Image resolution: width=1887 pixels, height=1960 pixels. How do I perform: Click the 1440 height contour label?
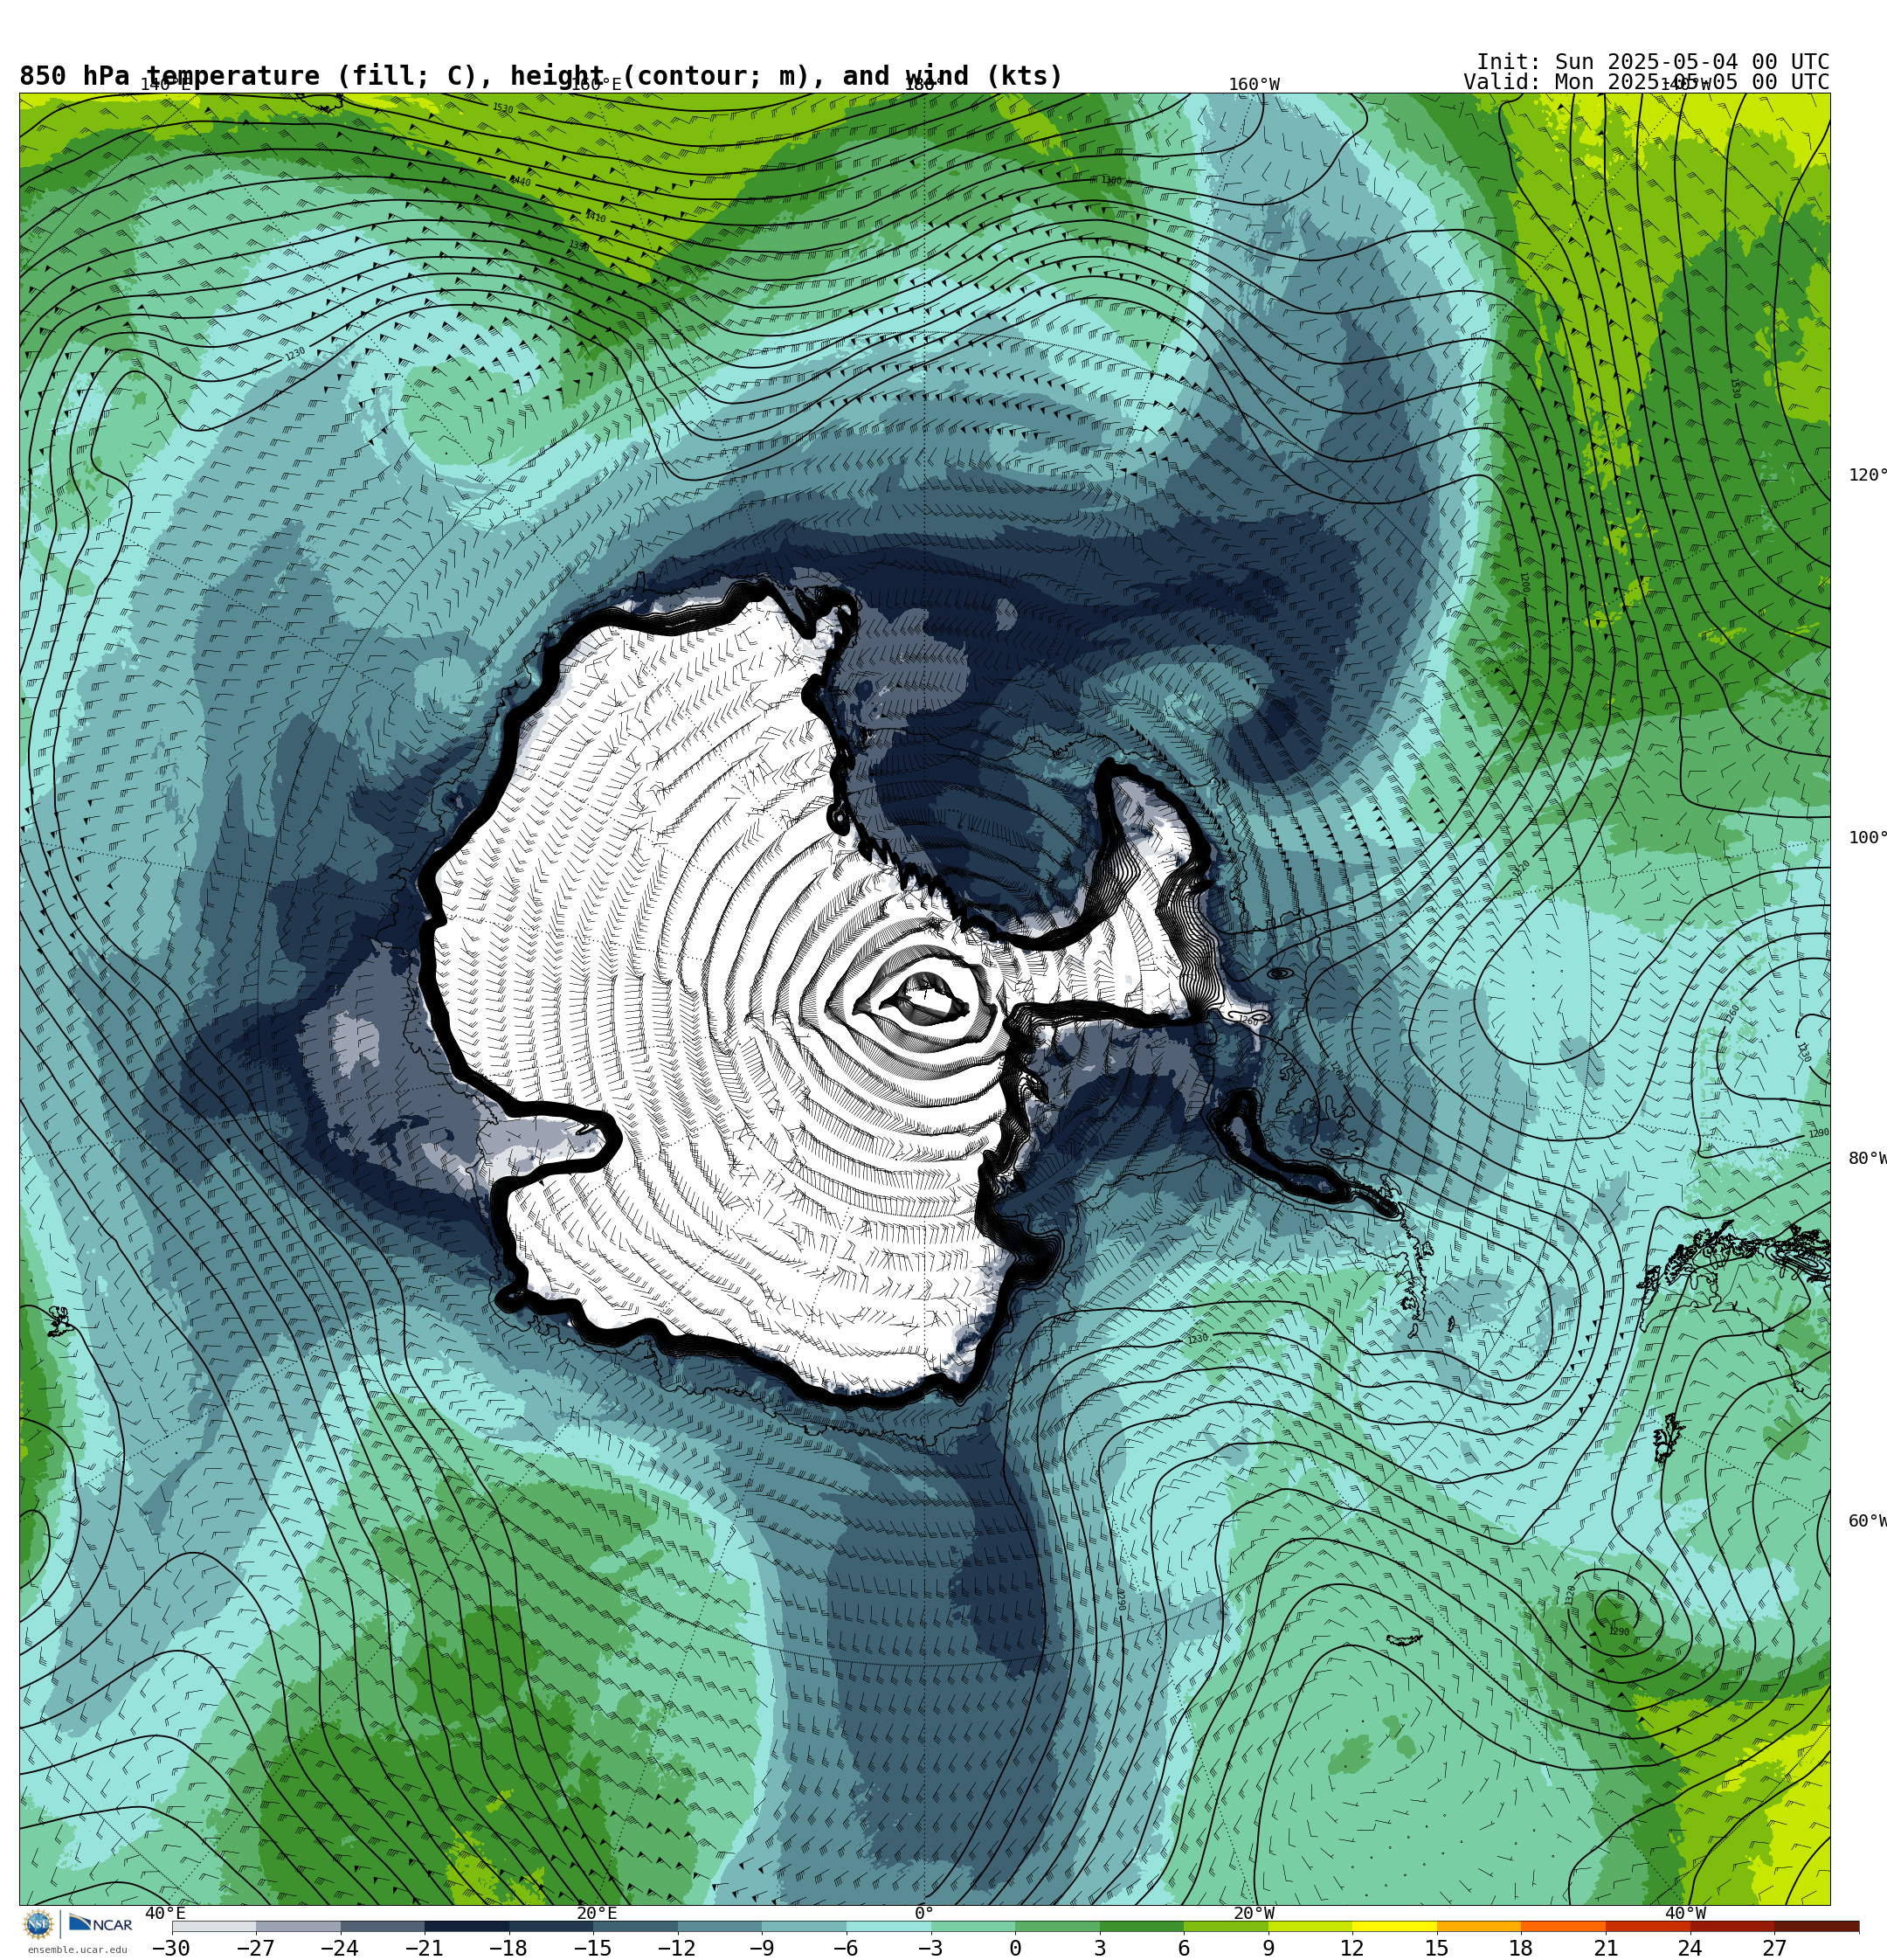coord(520,181)
